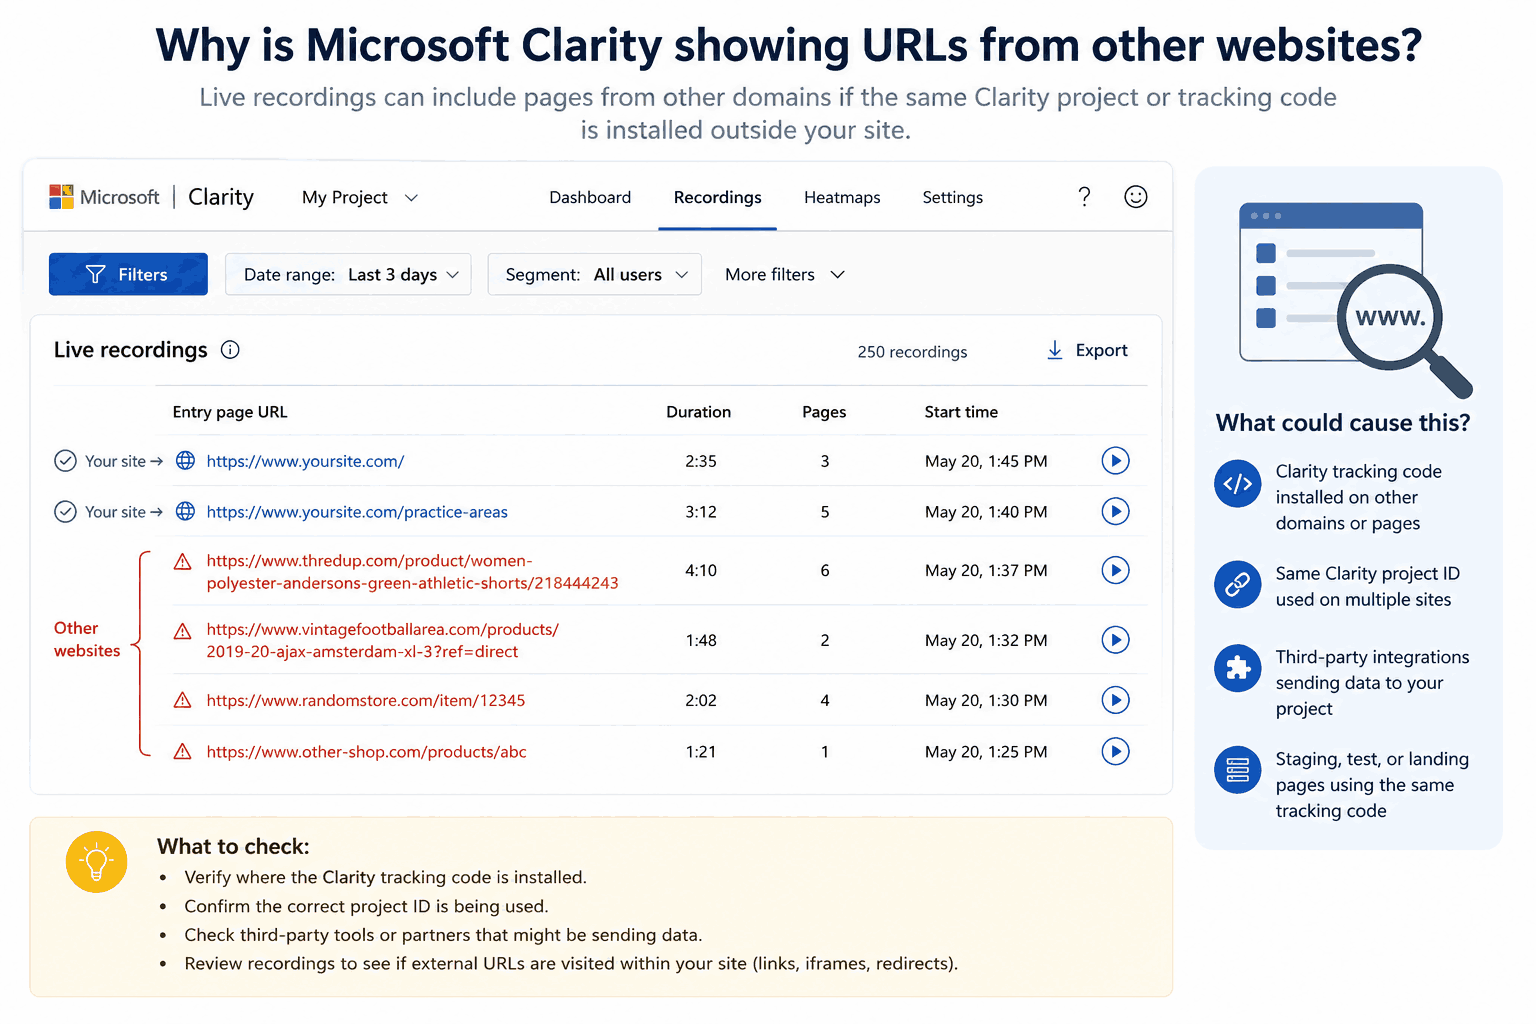Viewport: 1536px width, 1024px height.
Task: Expand the More filters menu
Action: point(785,275)
